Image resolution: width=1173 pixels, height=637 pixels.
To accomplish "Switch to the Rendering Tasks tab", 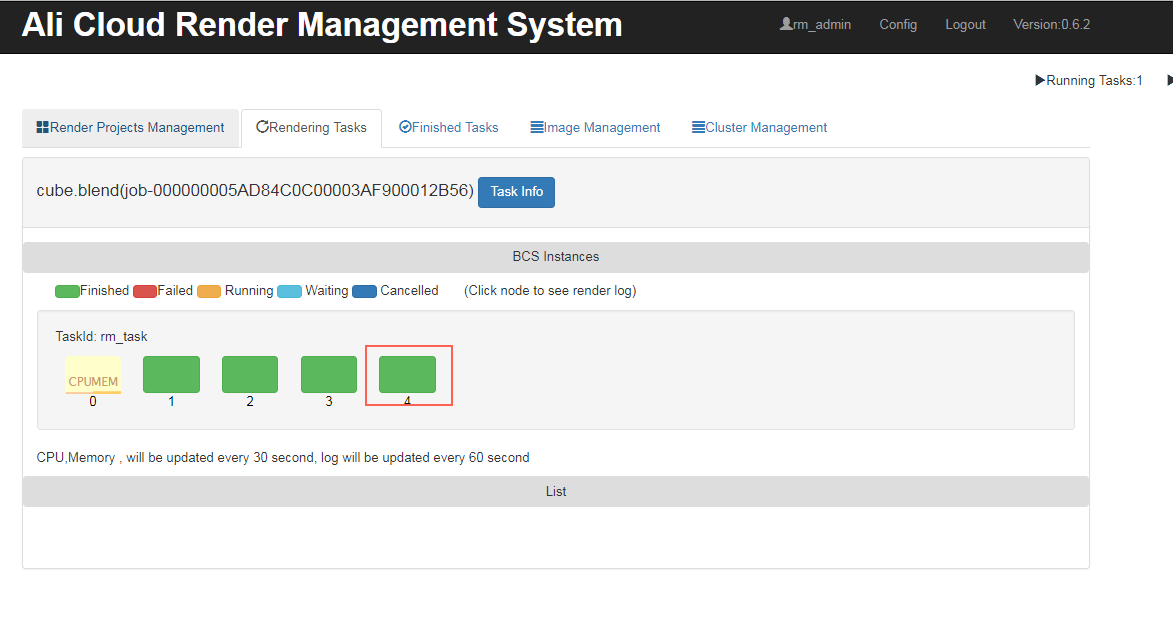I will pyautogui.click(x=311, y=128).
